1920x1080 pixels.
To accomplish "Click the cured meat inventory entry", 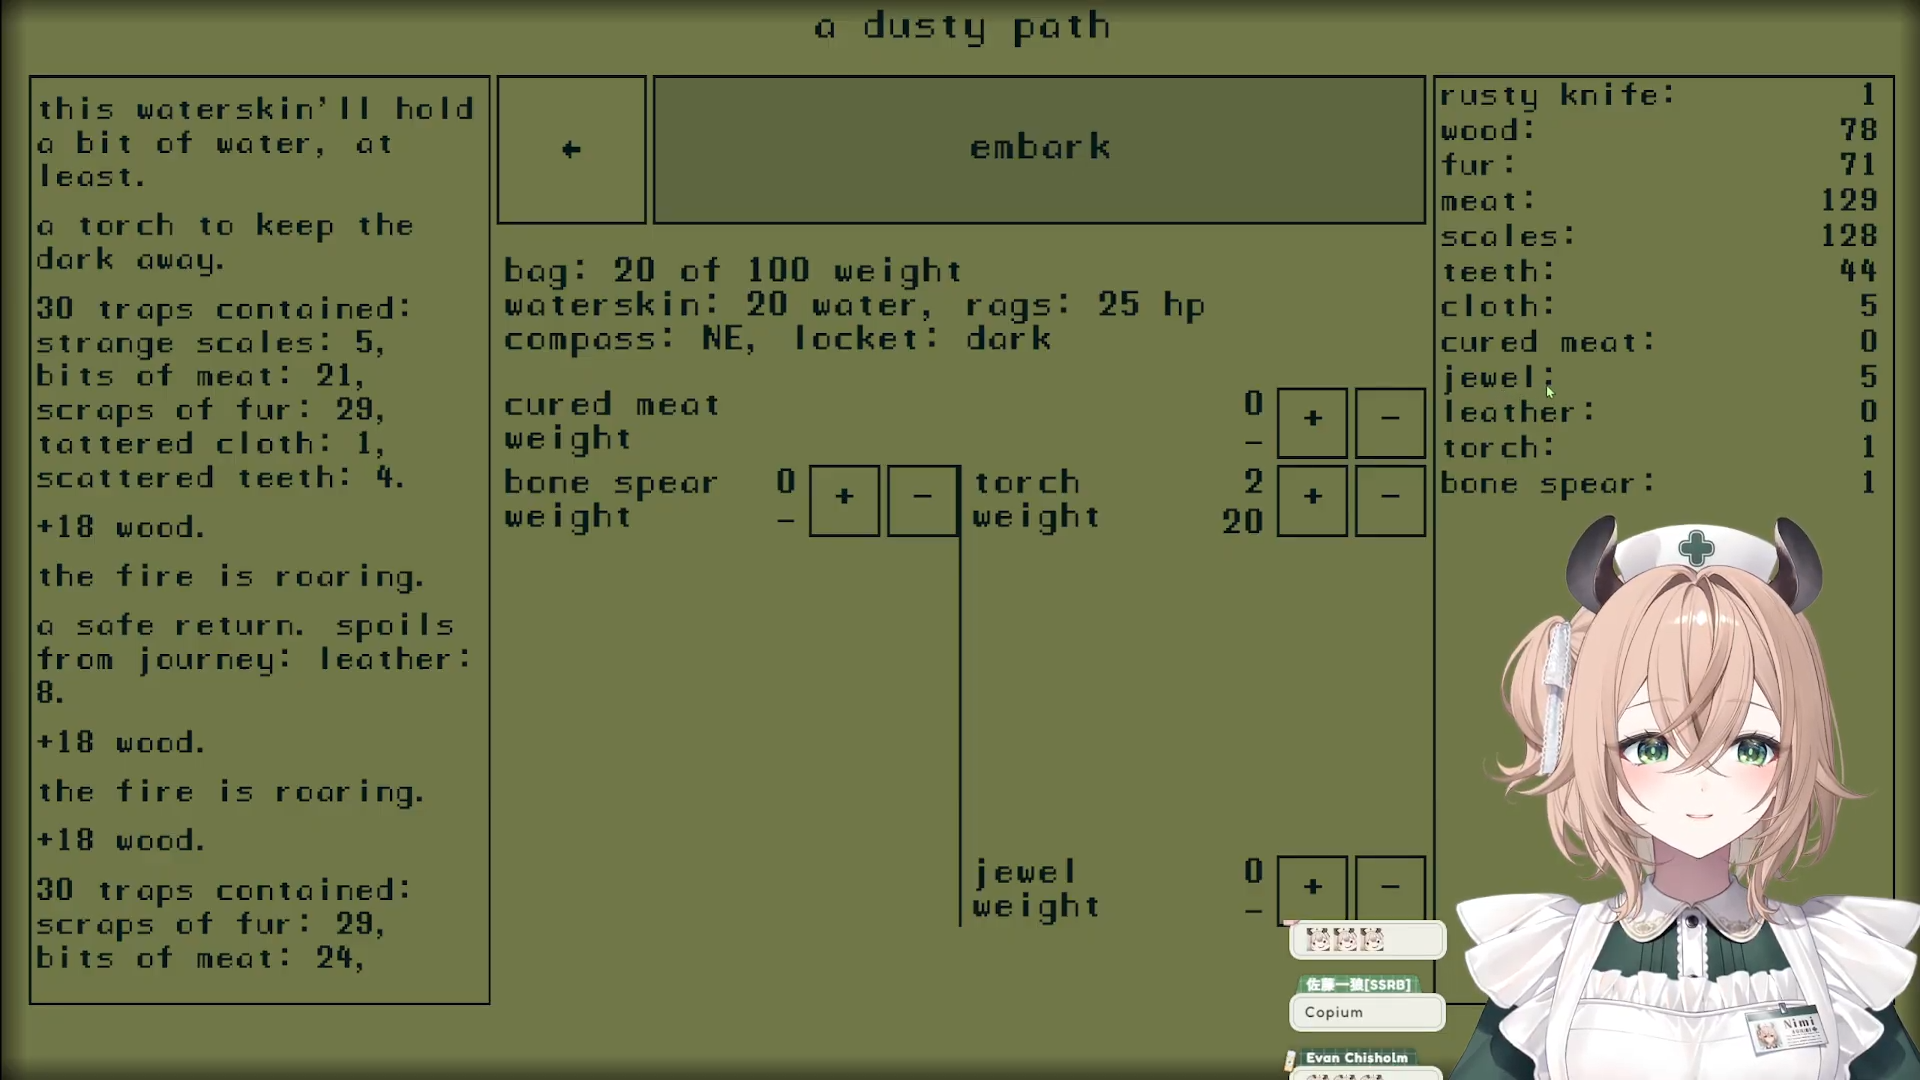I will point(1546,343).
